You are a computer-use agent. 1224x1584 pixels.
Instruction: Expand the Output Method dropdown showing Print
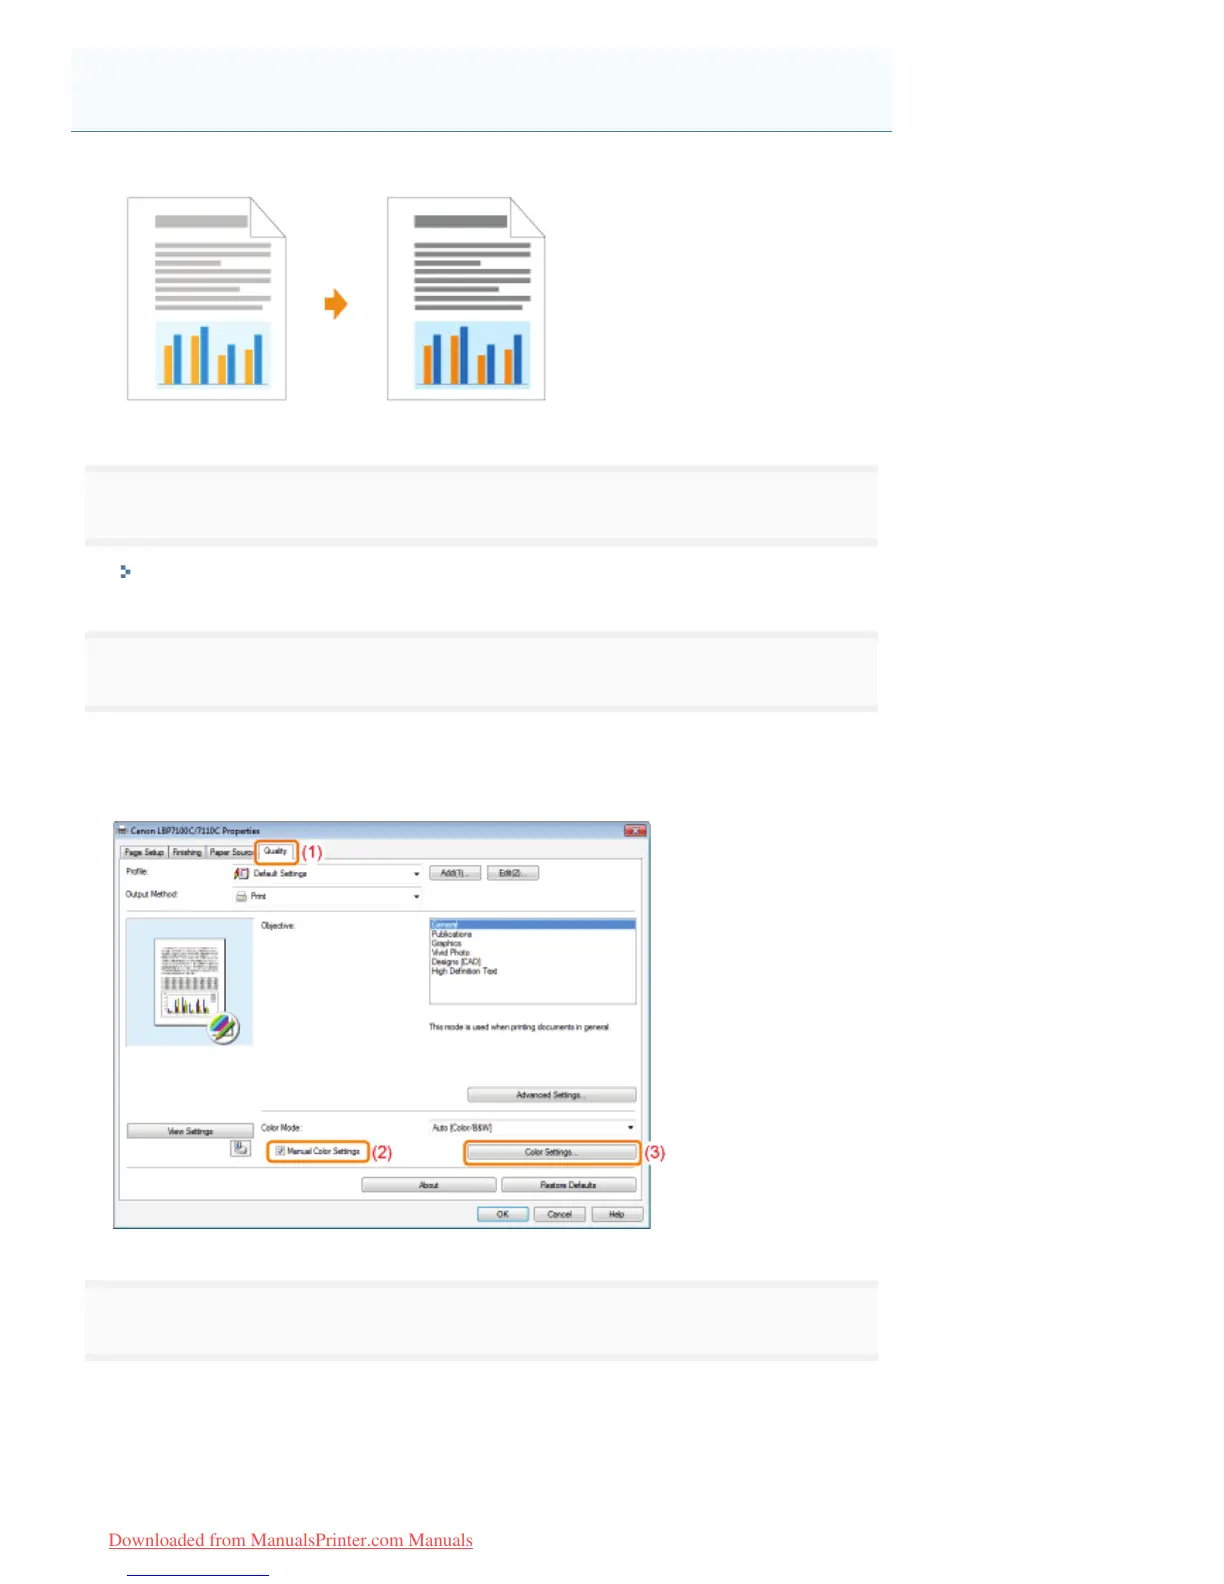click(327, 896)
